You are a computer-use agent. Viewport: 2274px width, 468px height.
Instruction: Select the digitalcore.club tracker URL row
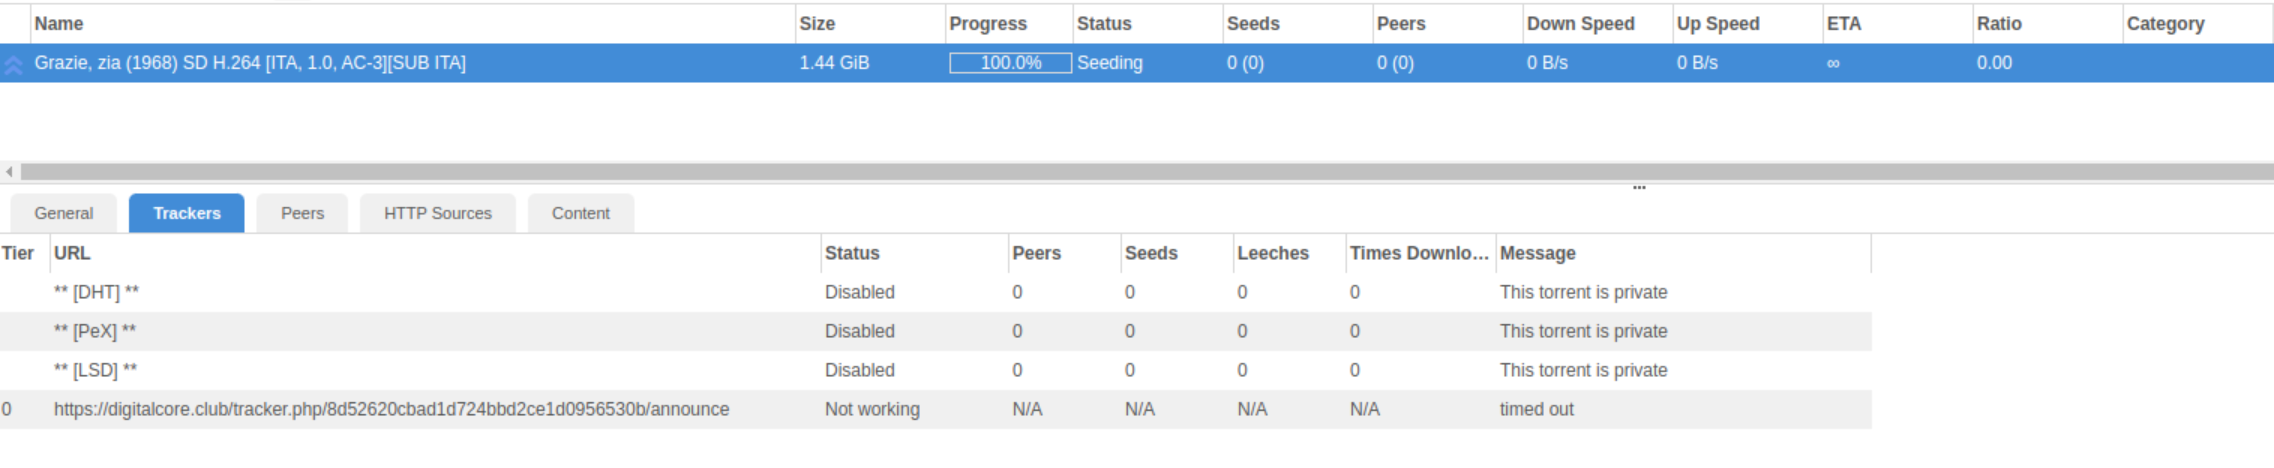click(391, 409)
